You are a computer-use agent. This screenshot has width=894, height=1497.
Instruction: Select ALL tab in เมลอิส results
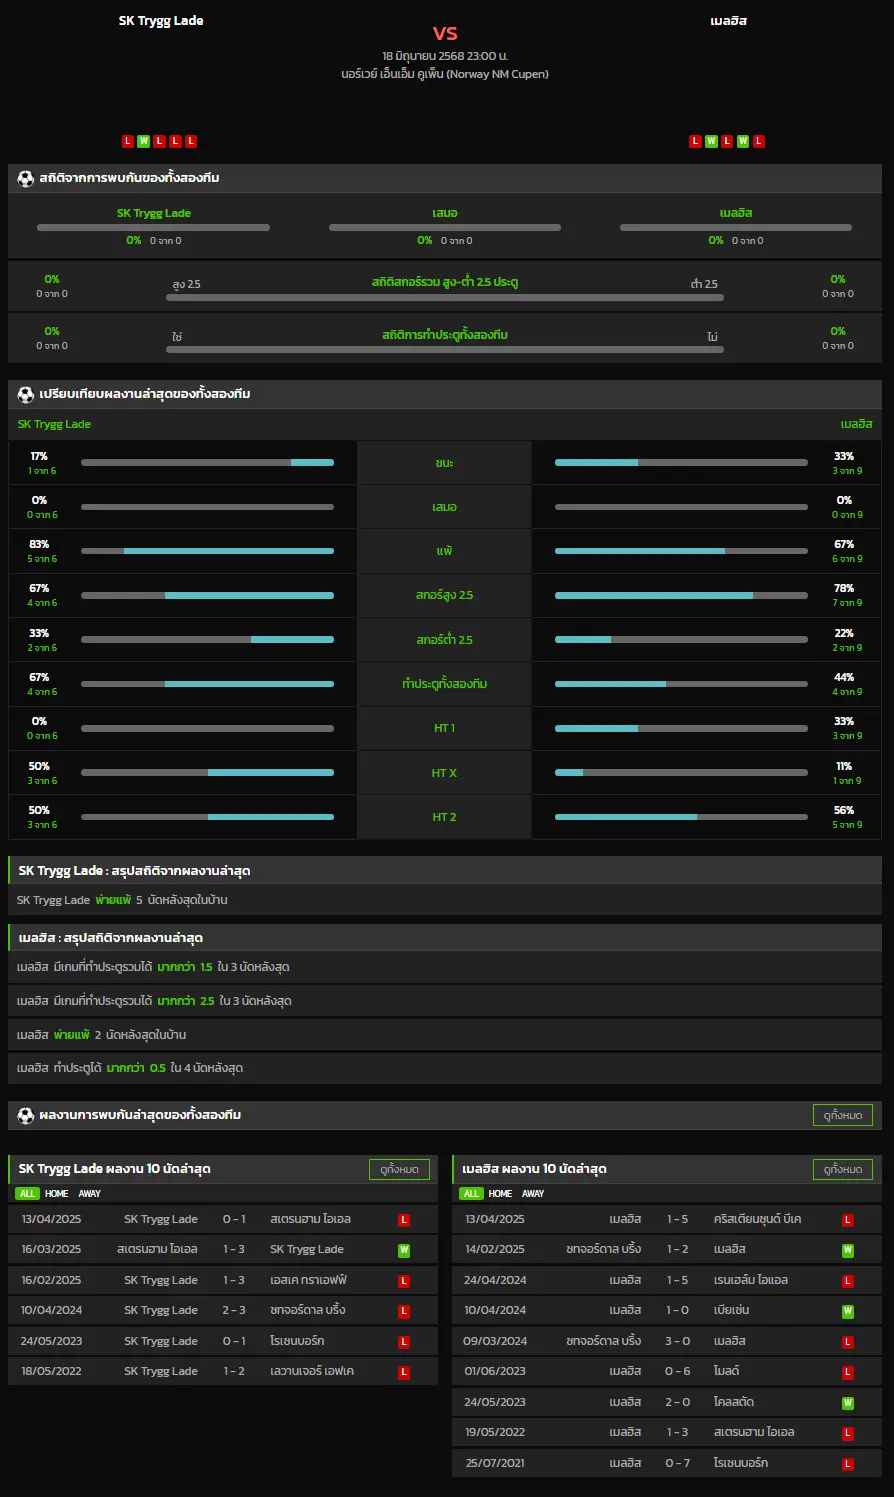tap(471, 1194)
